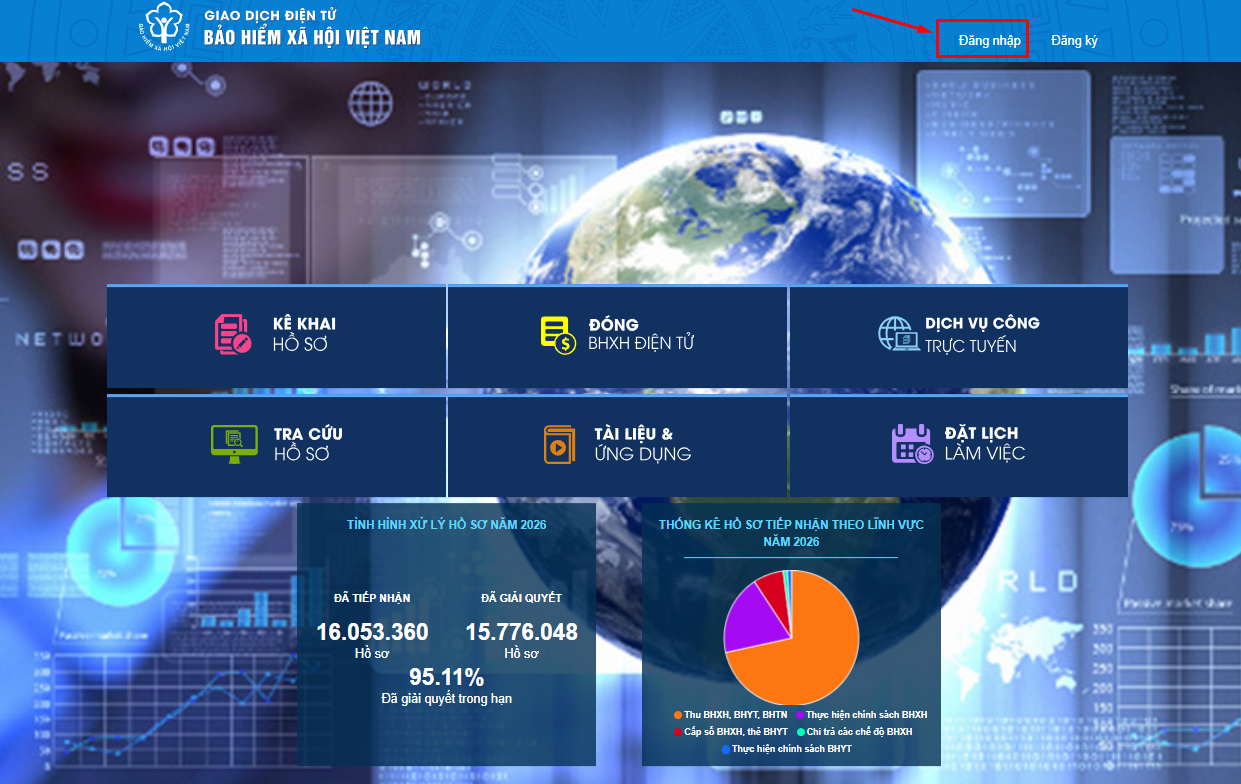Open the Đóng BHXH điện tử tile
1241x784 pixels.
click(618, 336)
